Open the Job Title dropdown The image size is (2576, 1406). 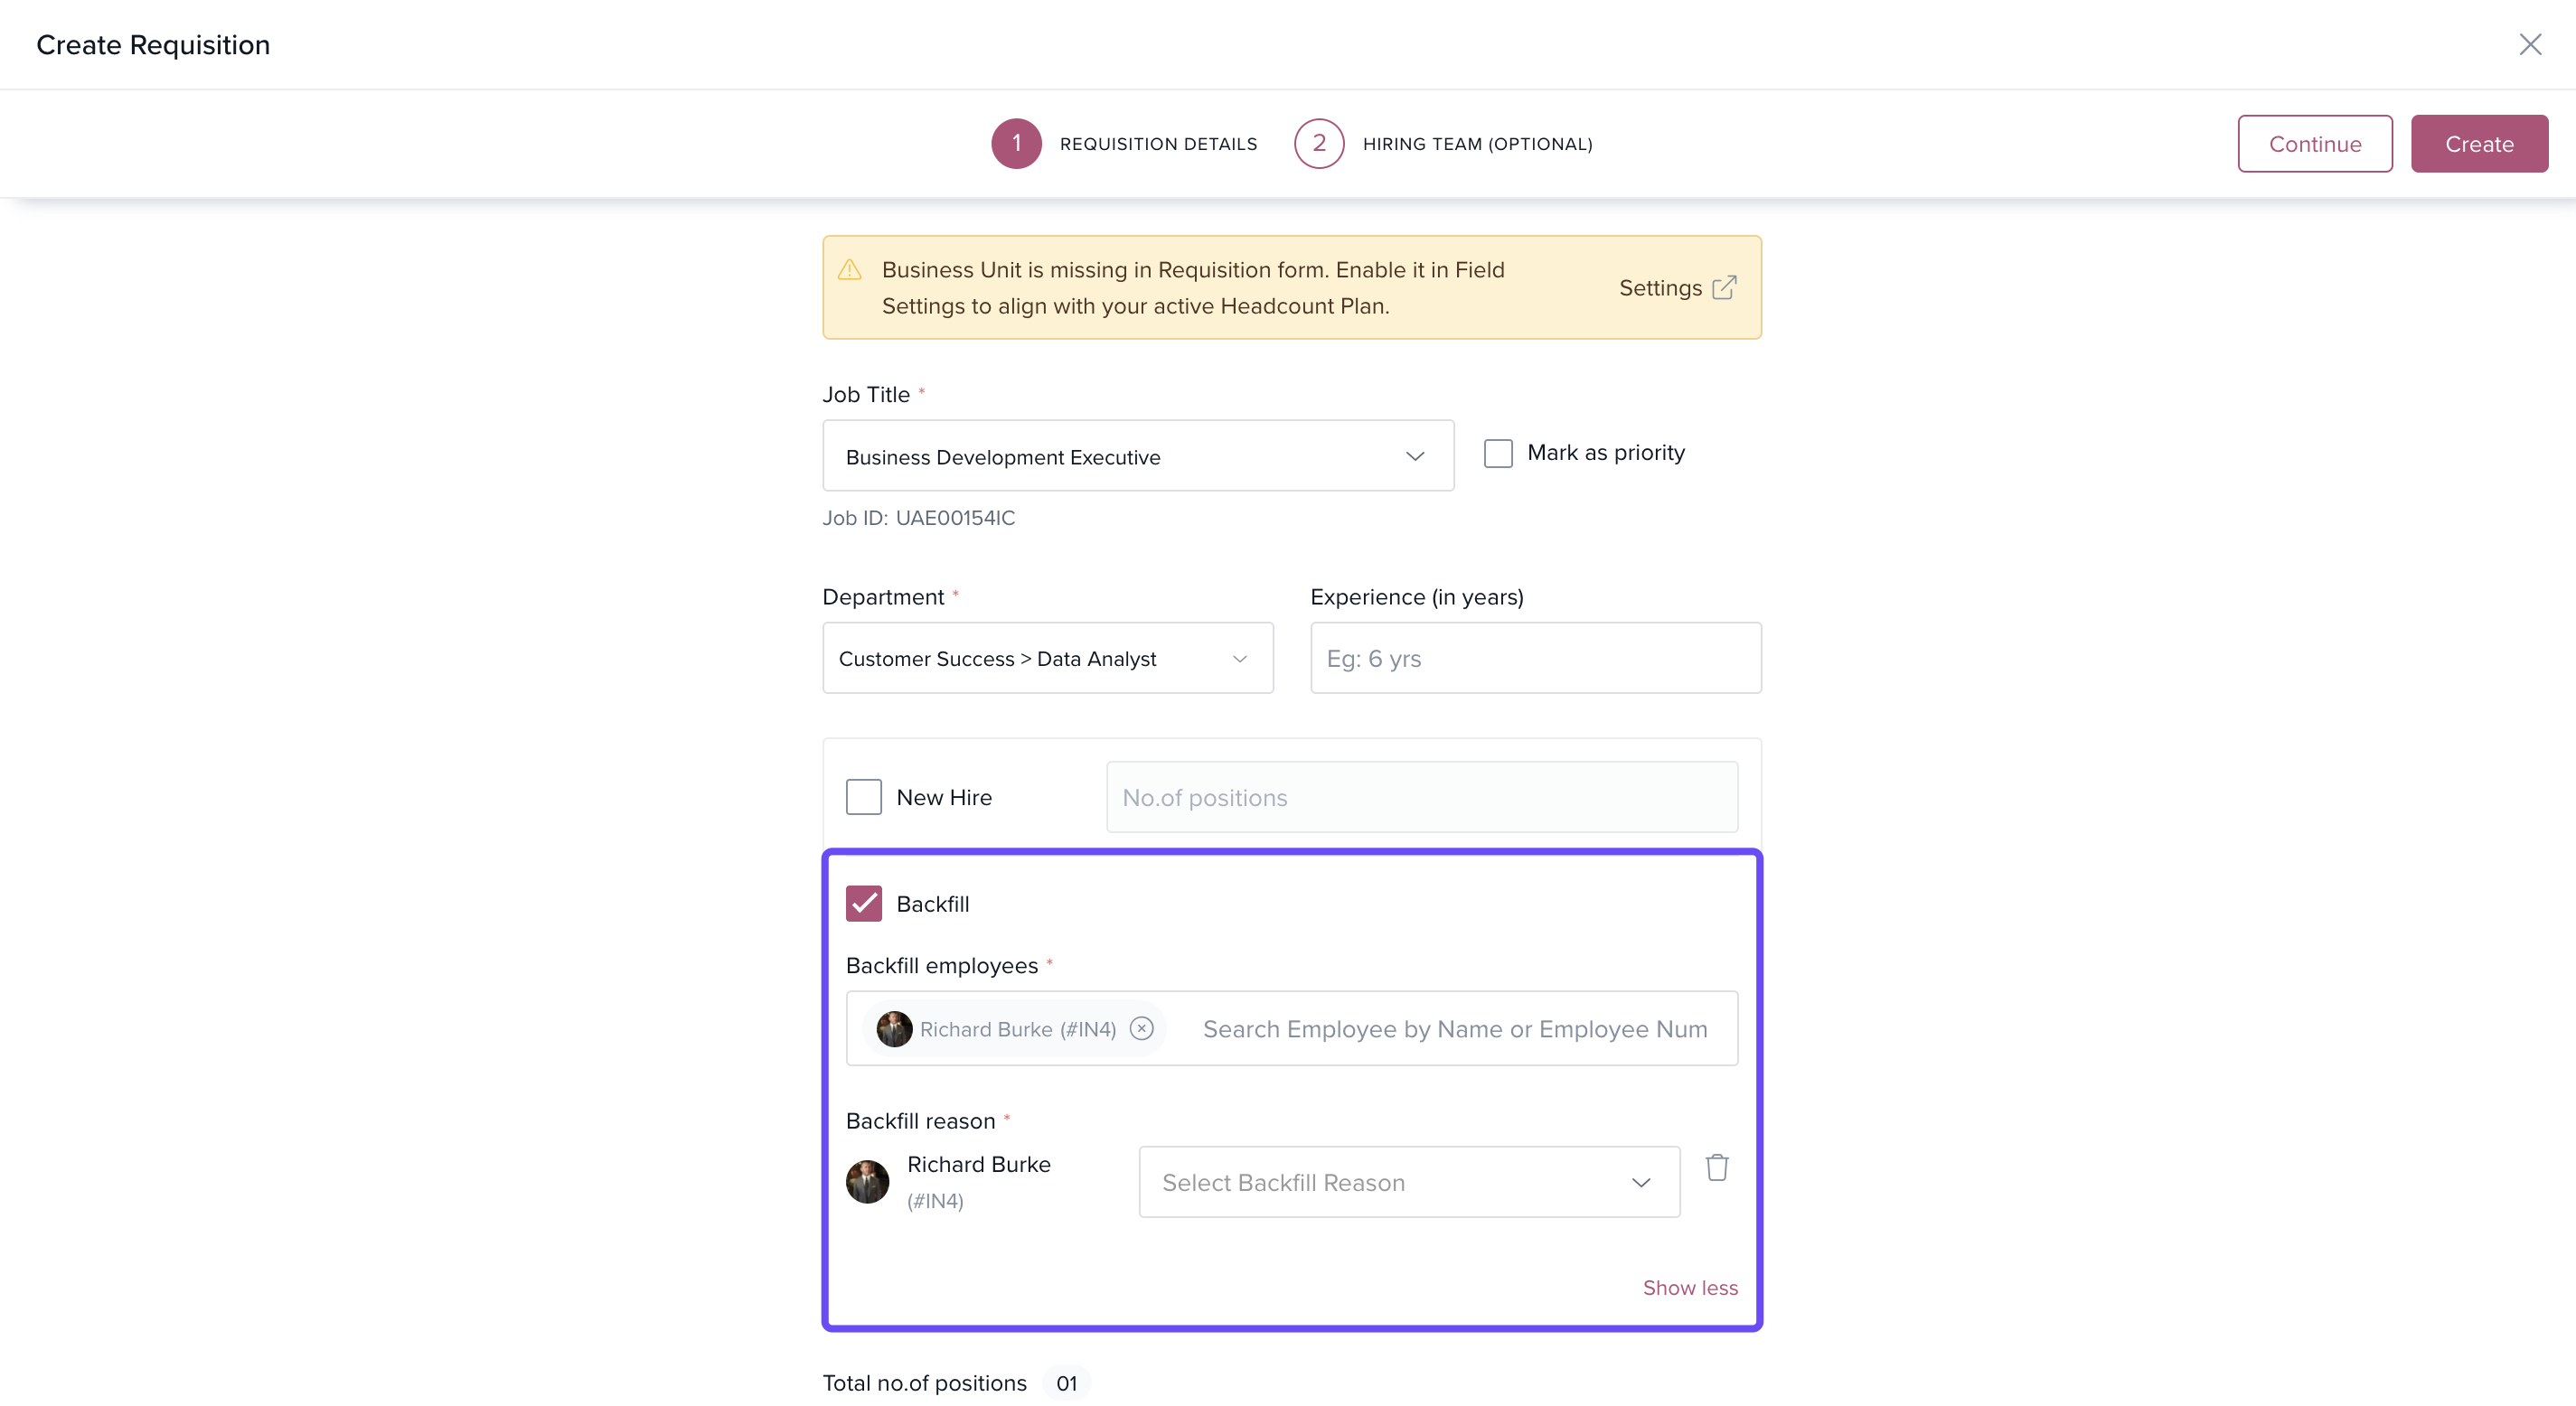(x=1137, y=456)
